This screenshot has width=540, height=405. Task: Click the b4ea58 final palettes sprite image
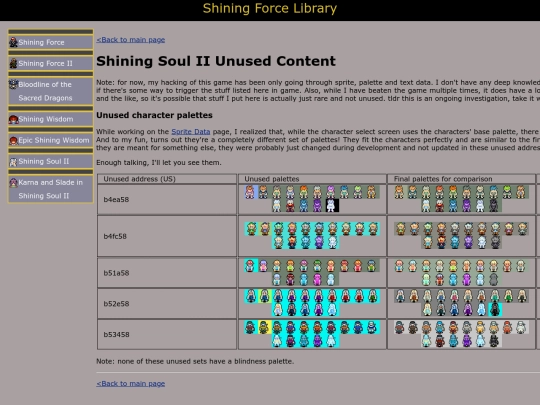461,199
